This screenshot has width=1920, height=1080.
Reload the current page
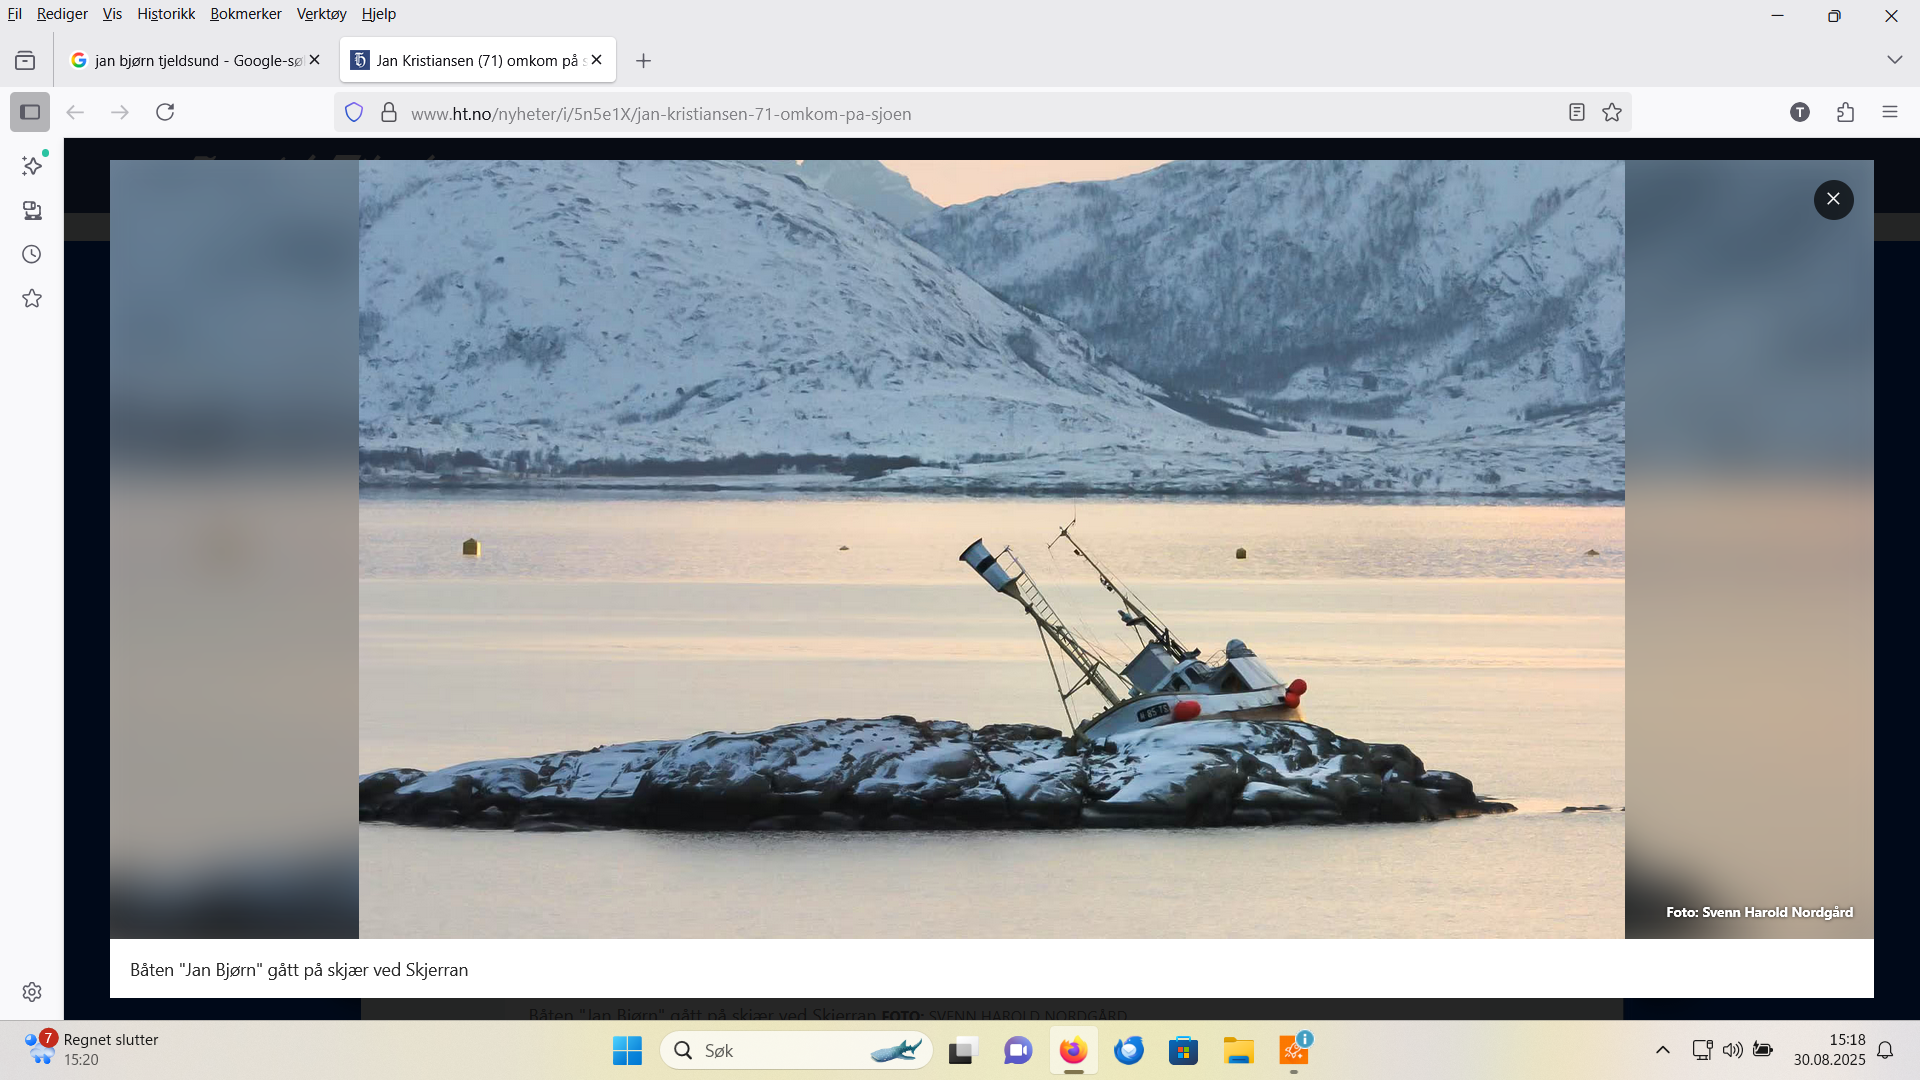click(165, 112)
